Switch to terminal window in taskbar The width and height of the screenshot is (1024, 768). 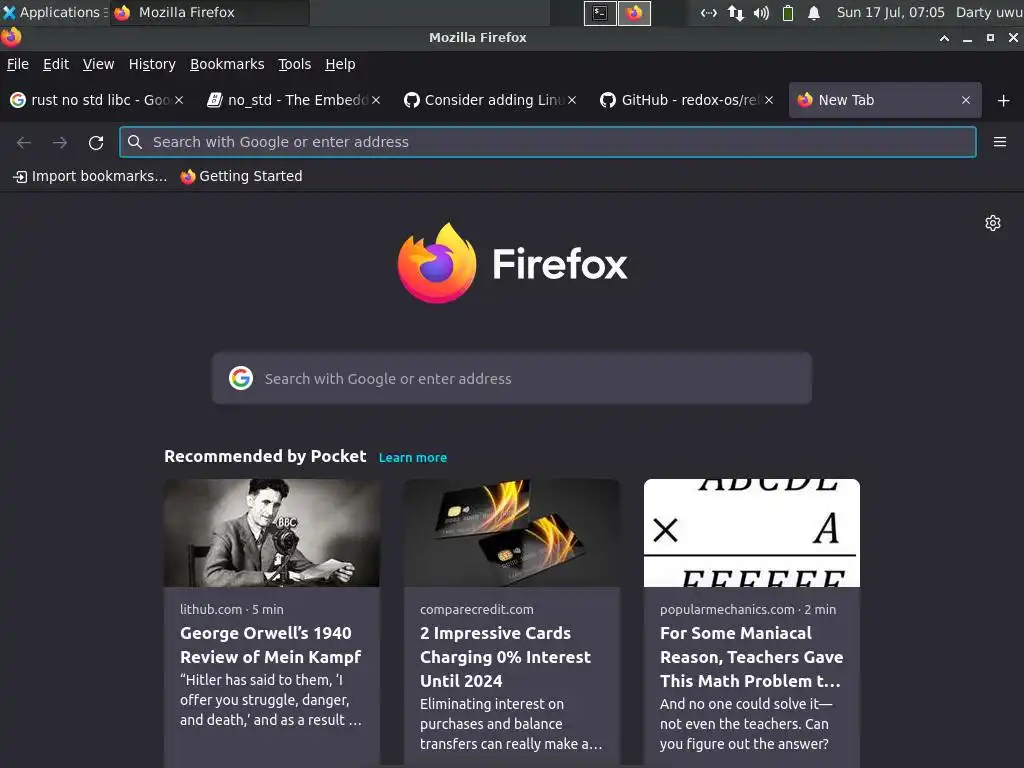pyautogui.click(x=600, y=12)
